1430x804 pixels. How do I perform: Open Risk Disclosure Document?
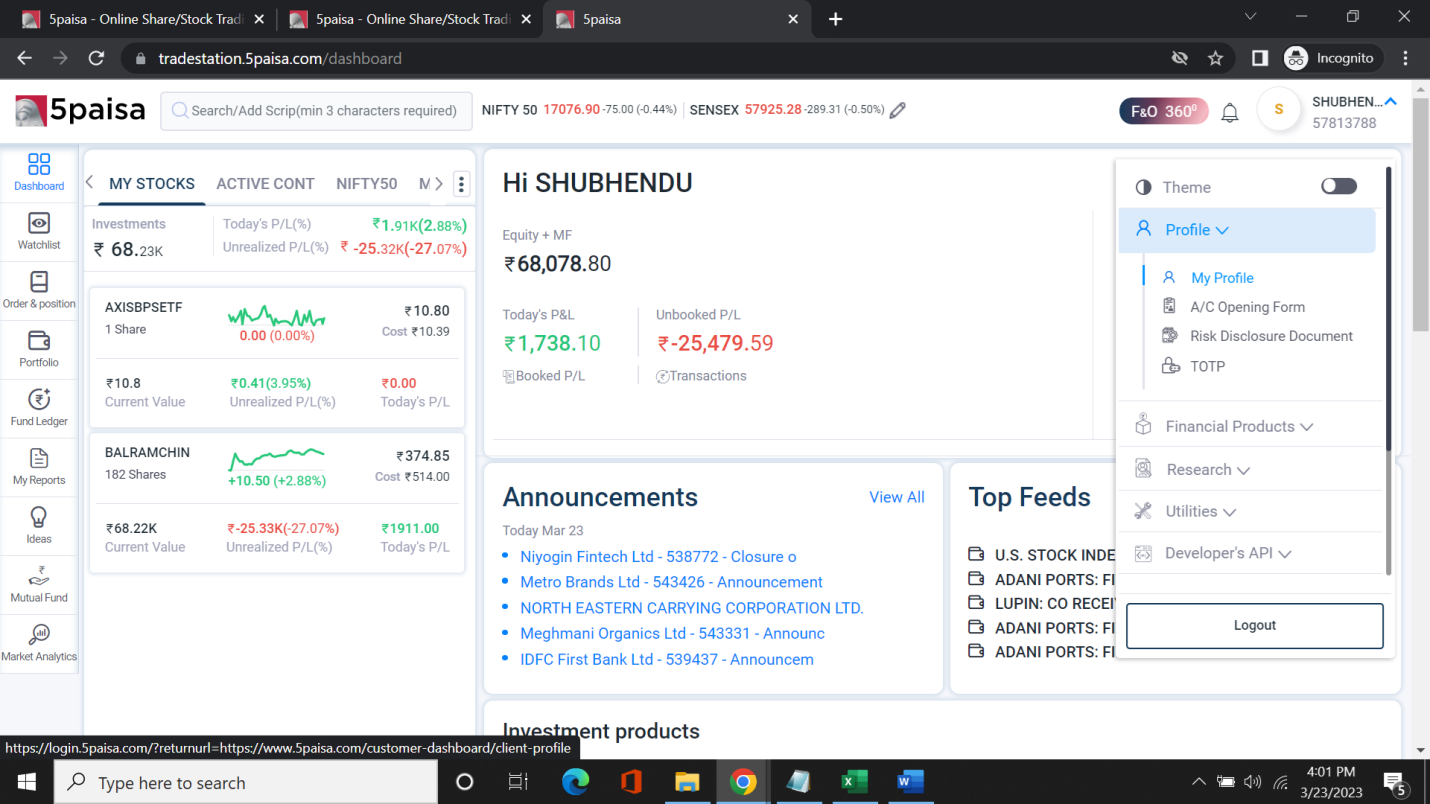[1271, 336]
